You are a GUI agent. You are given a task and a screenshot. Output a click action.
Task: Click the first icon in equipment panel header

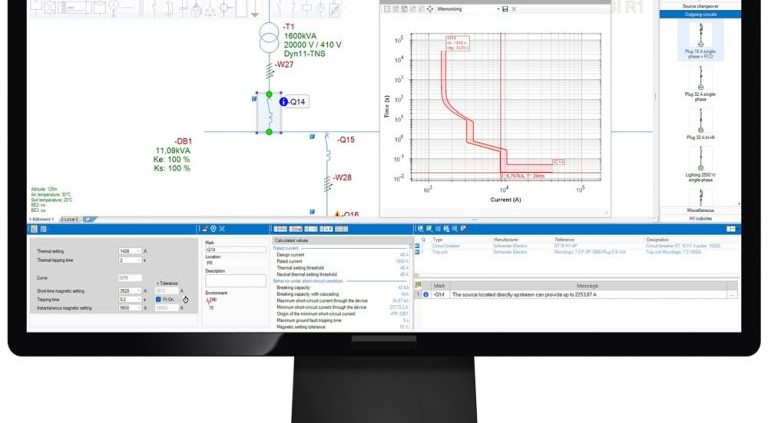(420, 229)
